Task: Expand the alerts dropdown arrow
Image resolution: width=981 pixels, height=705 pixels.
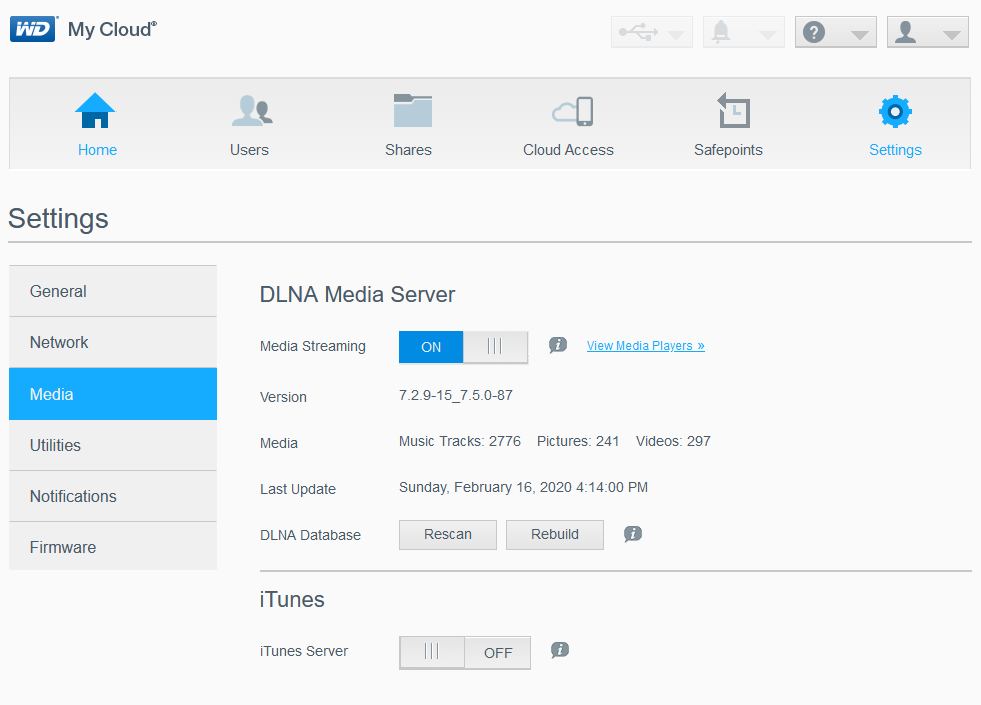Action: pos(768,35)
